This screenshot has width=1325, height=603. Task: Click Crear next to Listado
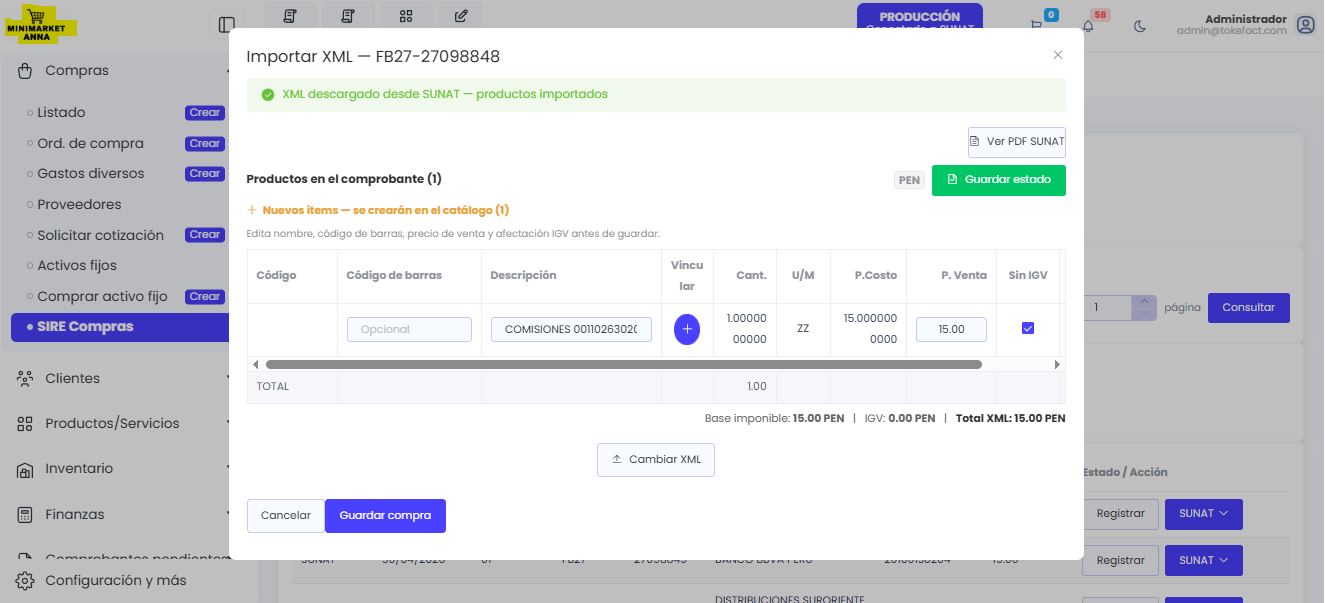click(205, 113)
